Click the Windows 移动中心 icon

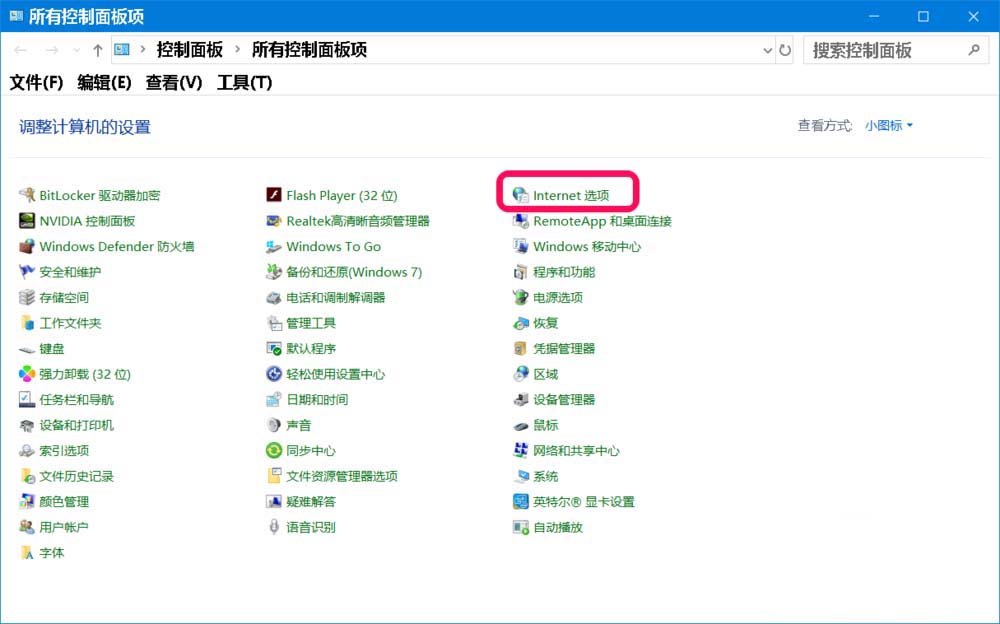coord(520,246)
